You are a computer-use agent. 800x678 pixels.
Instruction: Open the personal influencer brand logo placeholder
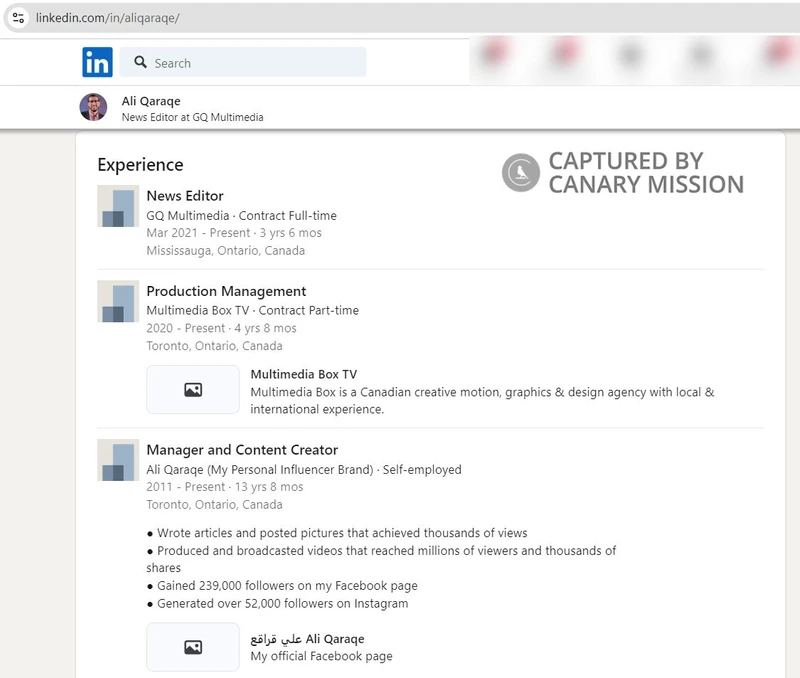pyautogui.click(x=118, y=460)
